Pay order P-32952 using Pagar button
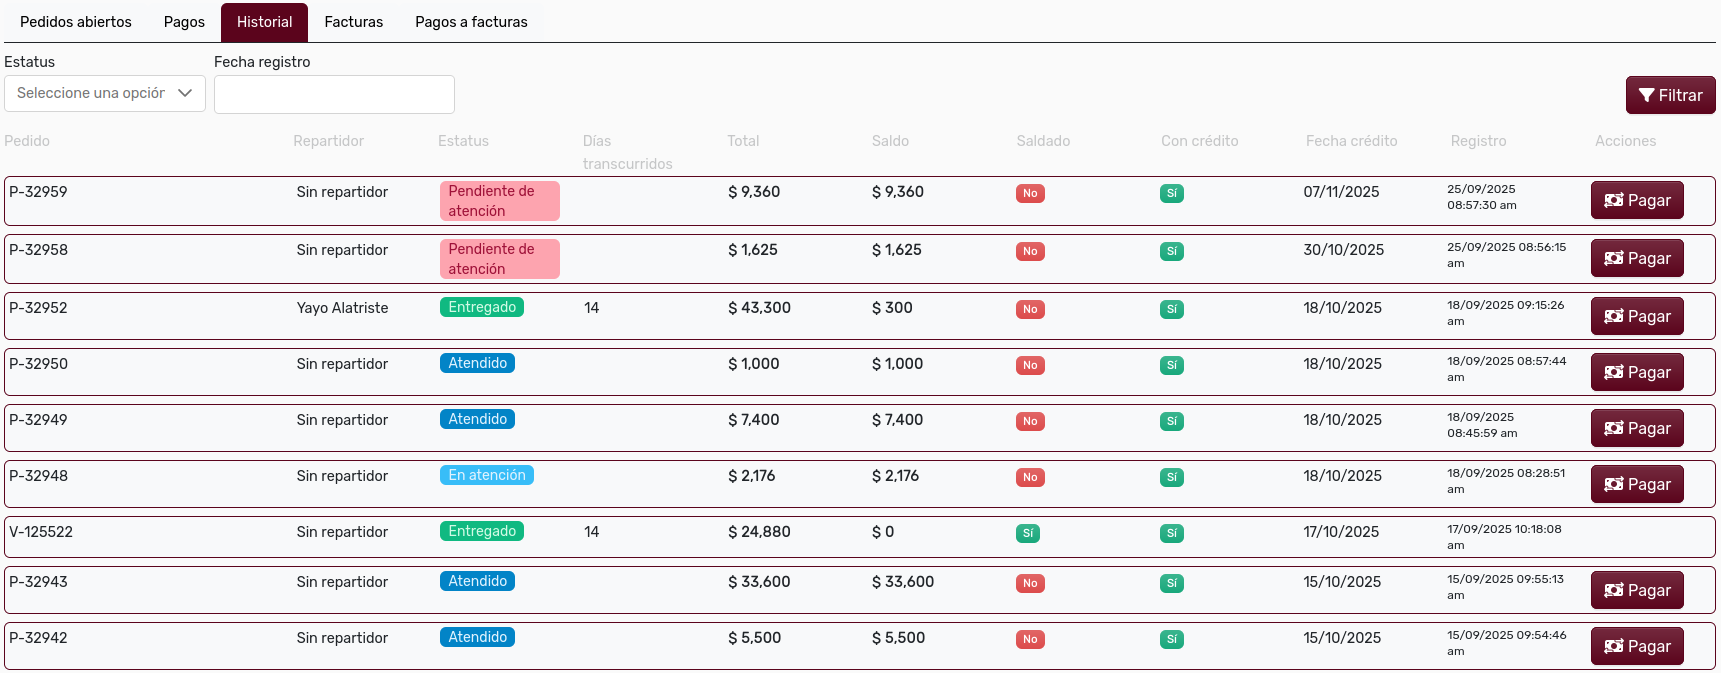Screen dimensions: 1721x673 tap(1637, 316)
